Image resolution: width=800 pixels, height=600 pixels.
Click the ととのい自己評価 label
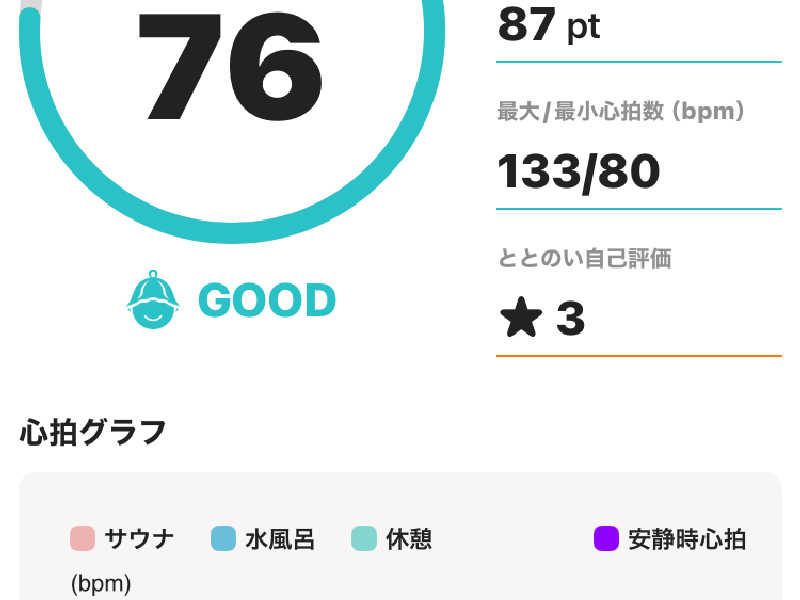(x=585, y=258)
